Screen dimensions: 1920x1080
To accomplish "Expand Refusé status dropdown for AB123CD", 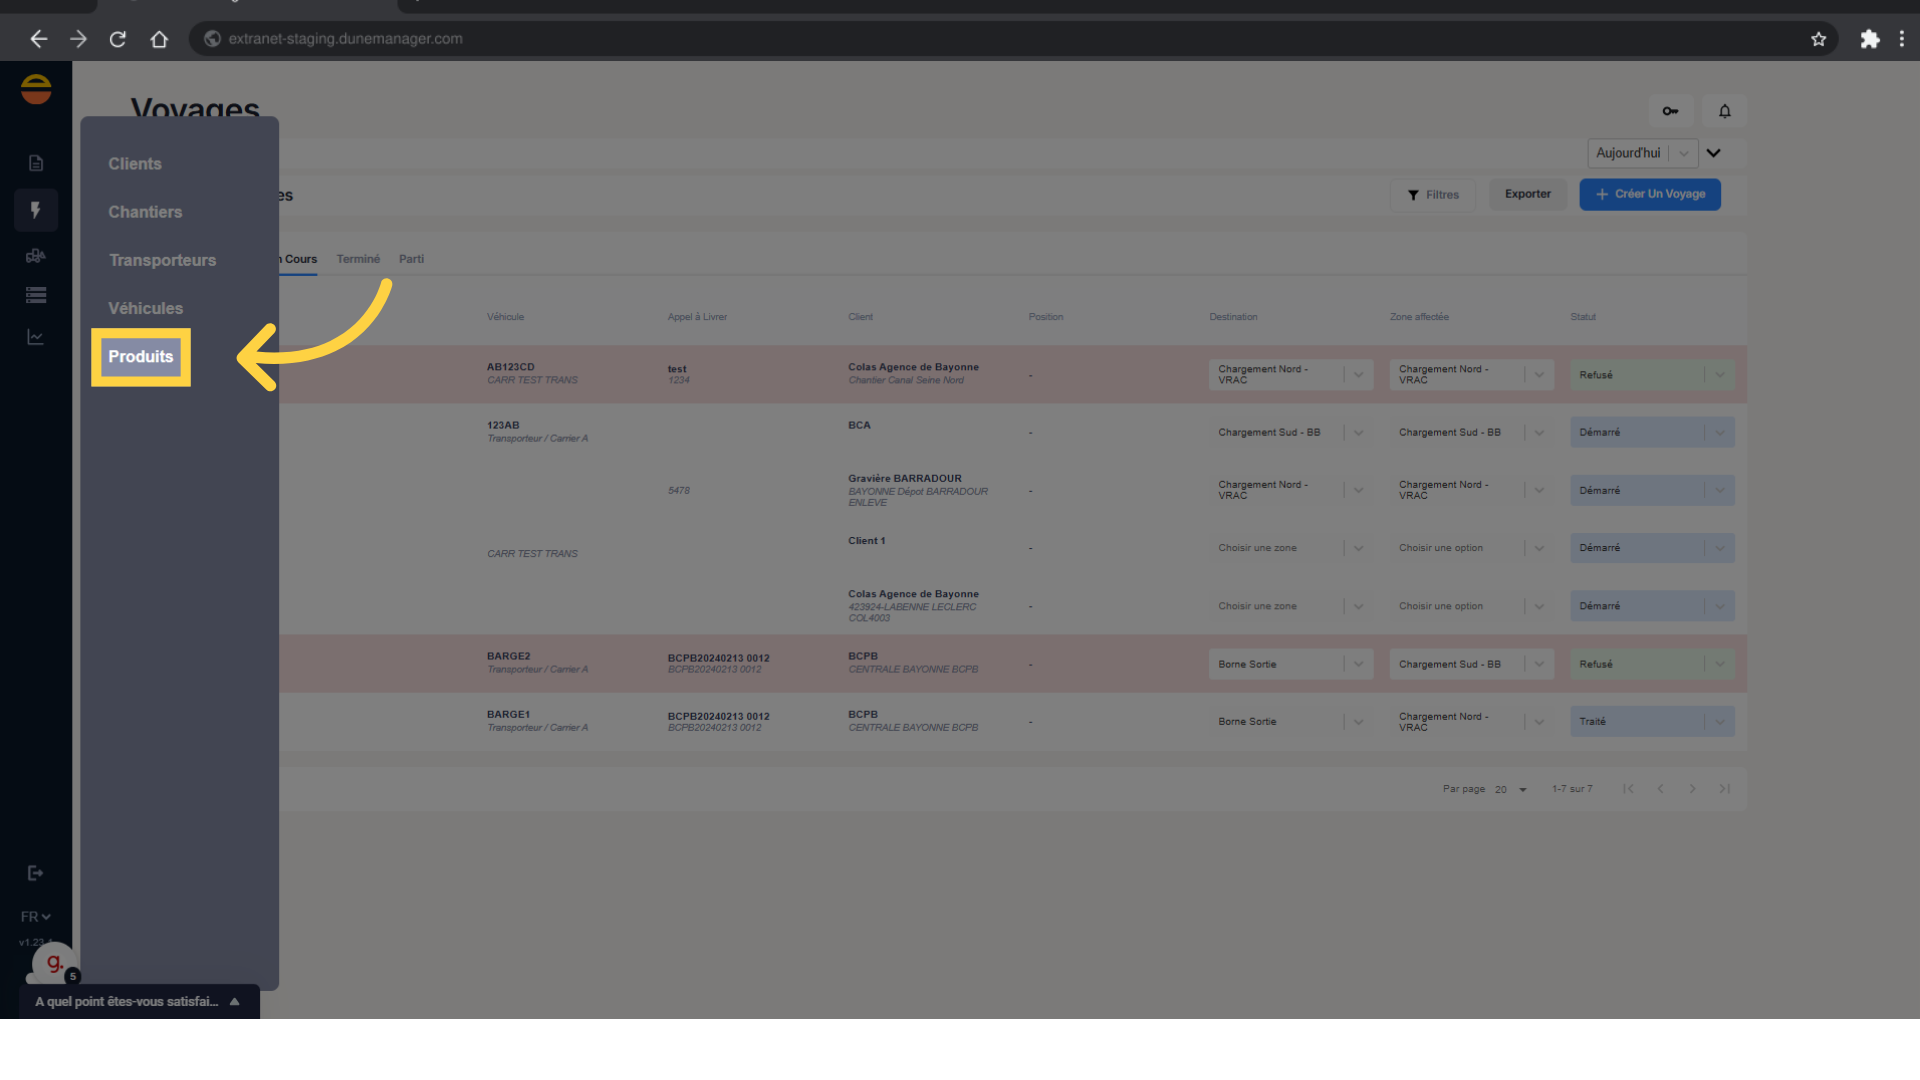I will tap(1720, 375).
